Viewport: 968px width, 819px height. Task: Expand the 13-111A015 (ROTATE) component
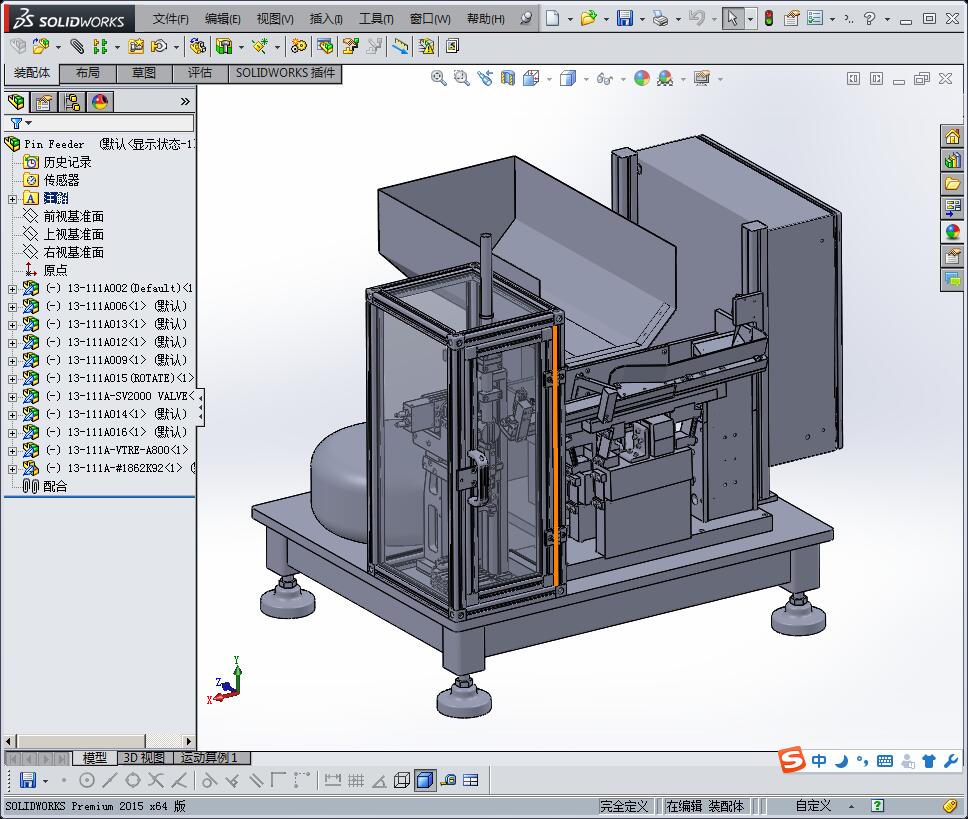pos(12,379)
